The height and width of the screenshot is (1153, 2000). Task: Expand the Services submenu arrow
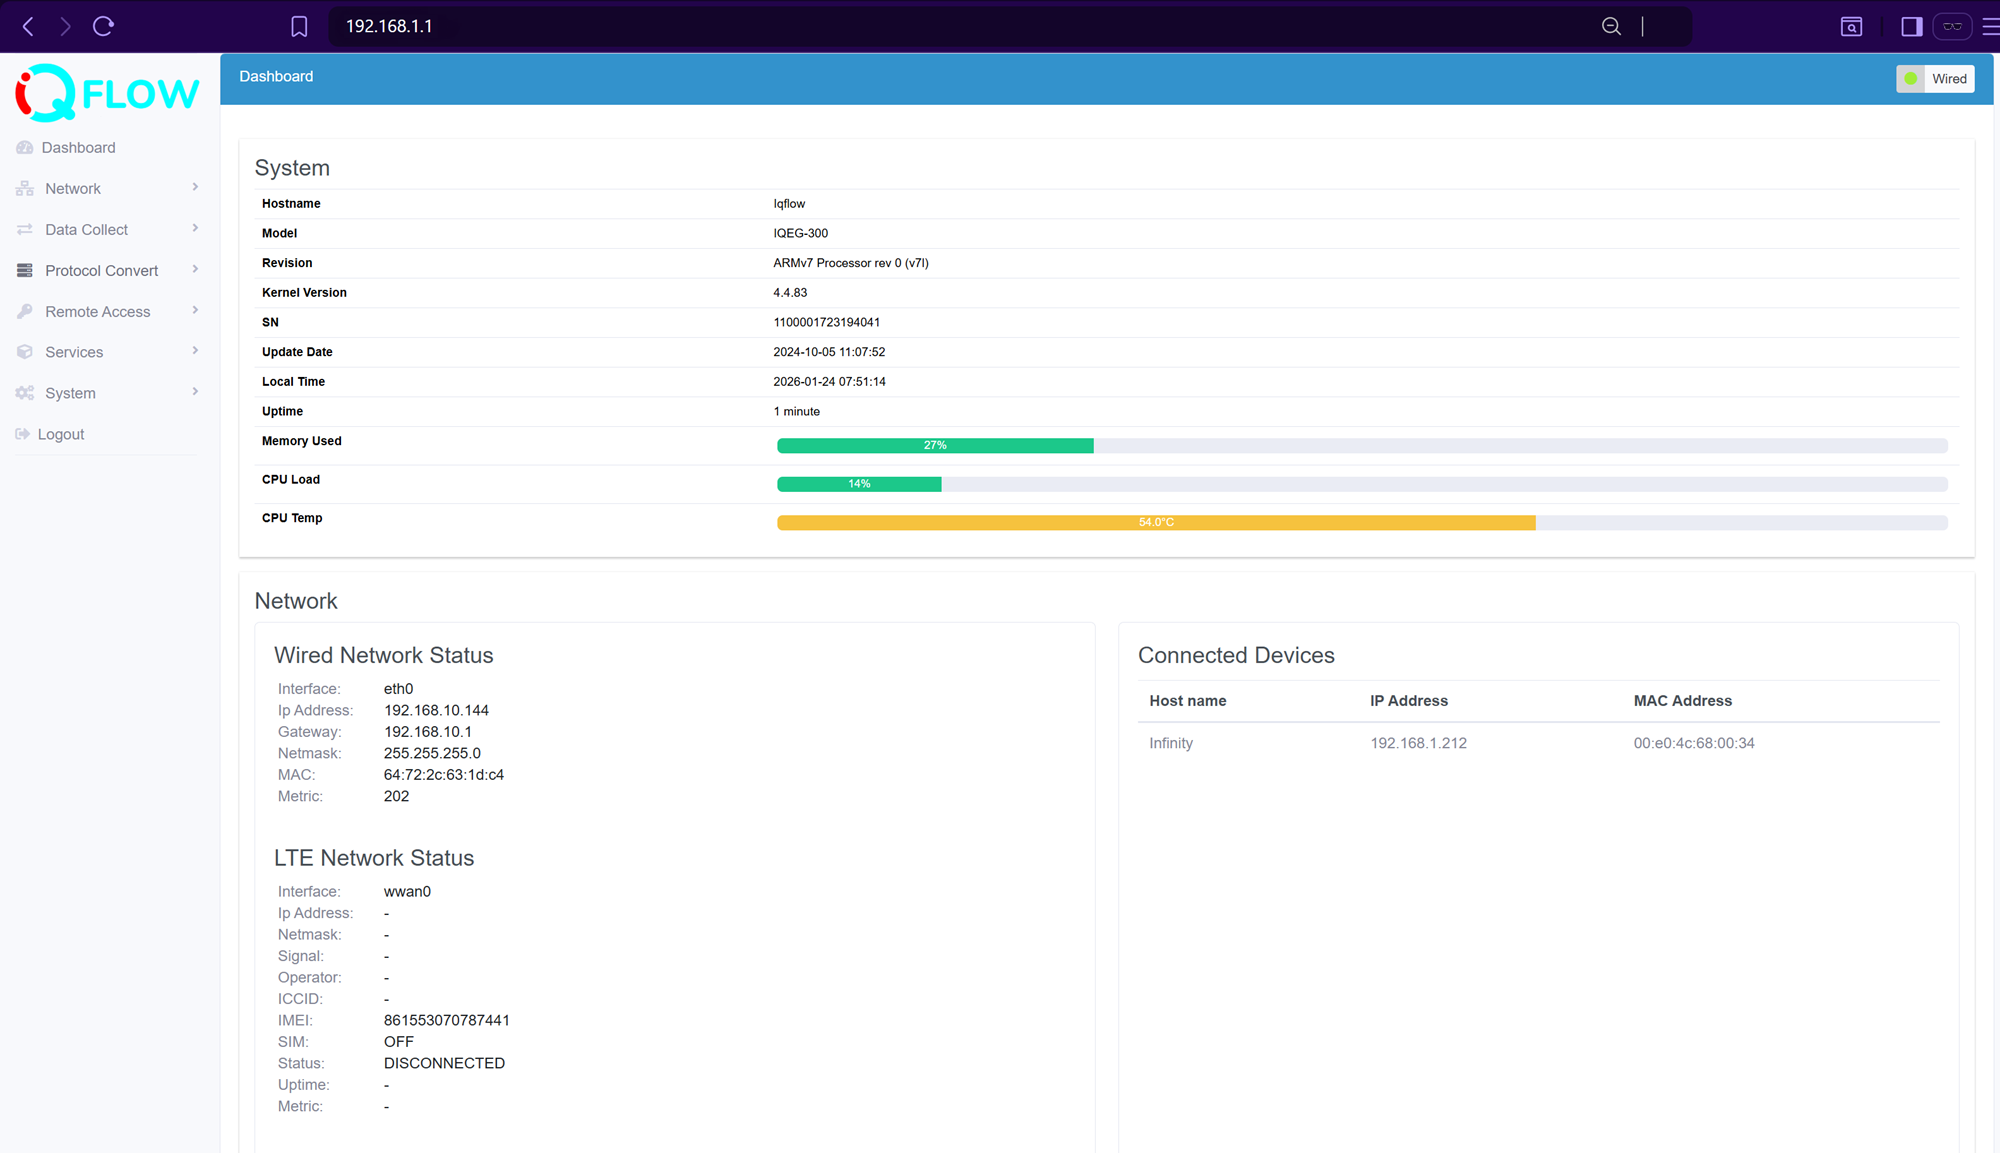click(194, 351)
